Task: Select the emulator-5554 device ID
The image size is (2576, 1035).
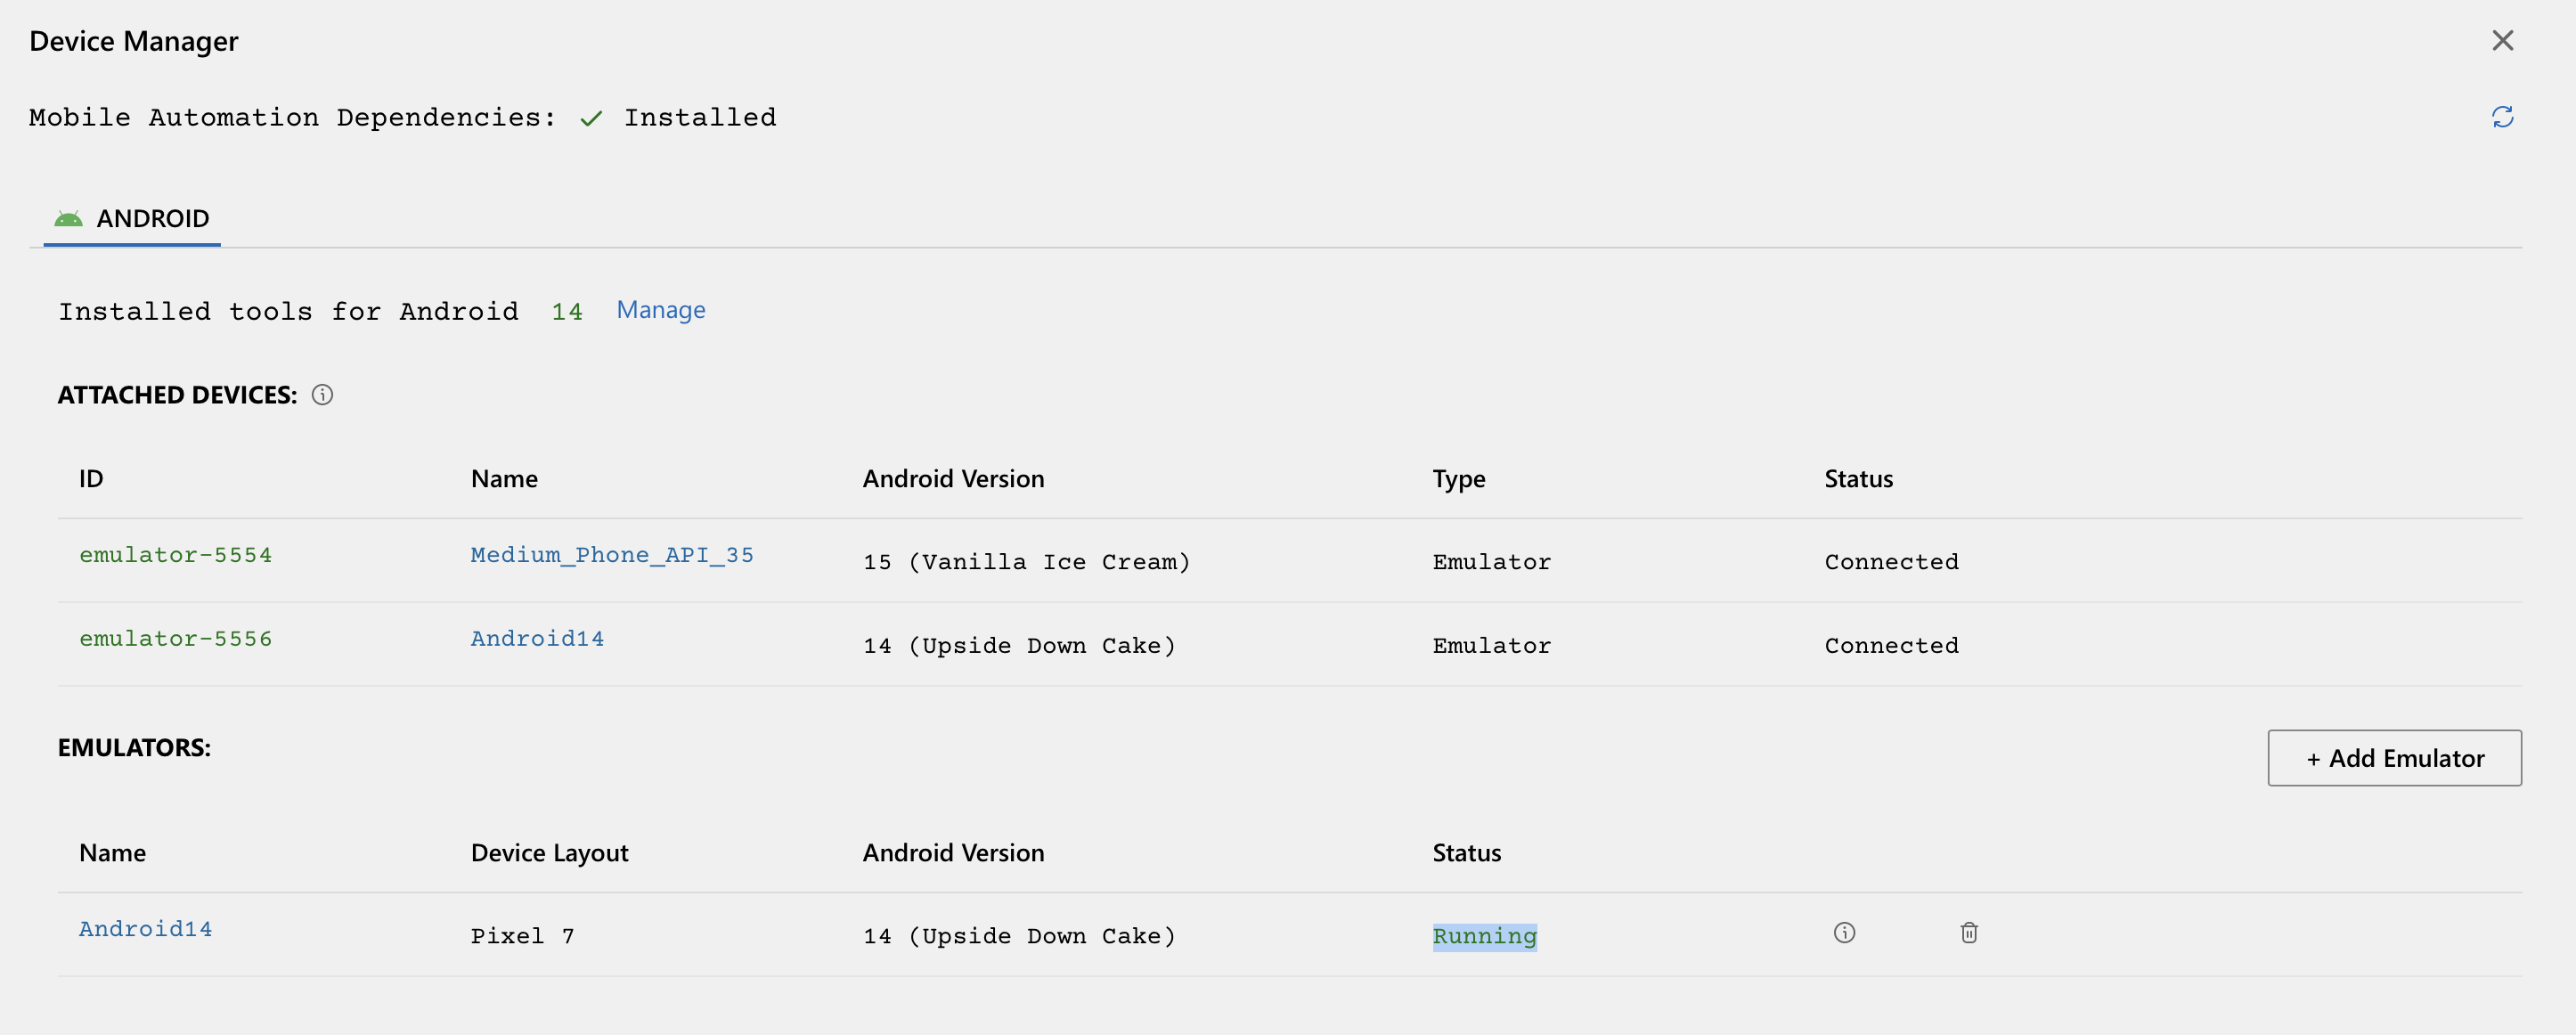Action: 176,554
